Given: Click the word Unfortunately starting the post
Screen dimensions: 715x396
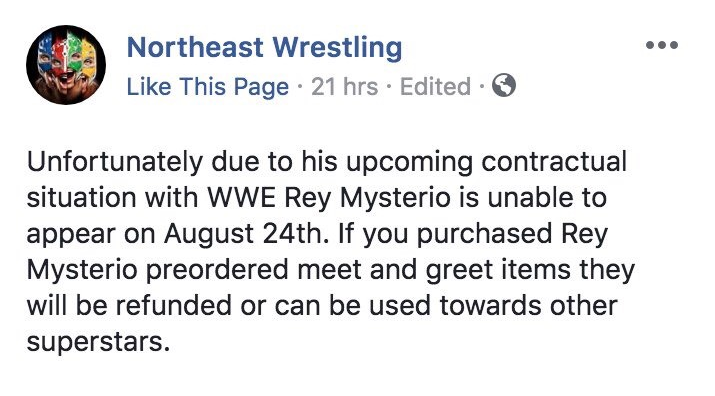Looking at the screenshot, I should [x=115, y=163].
